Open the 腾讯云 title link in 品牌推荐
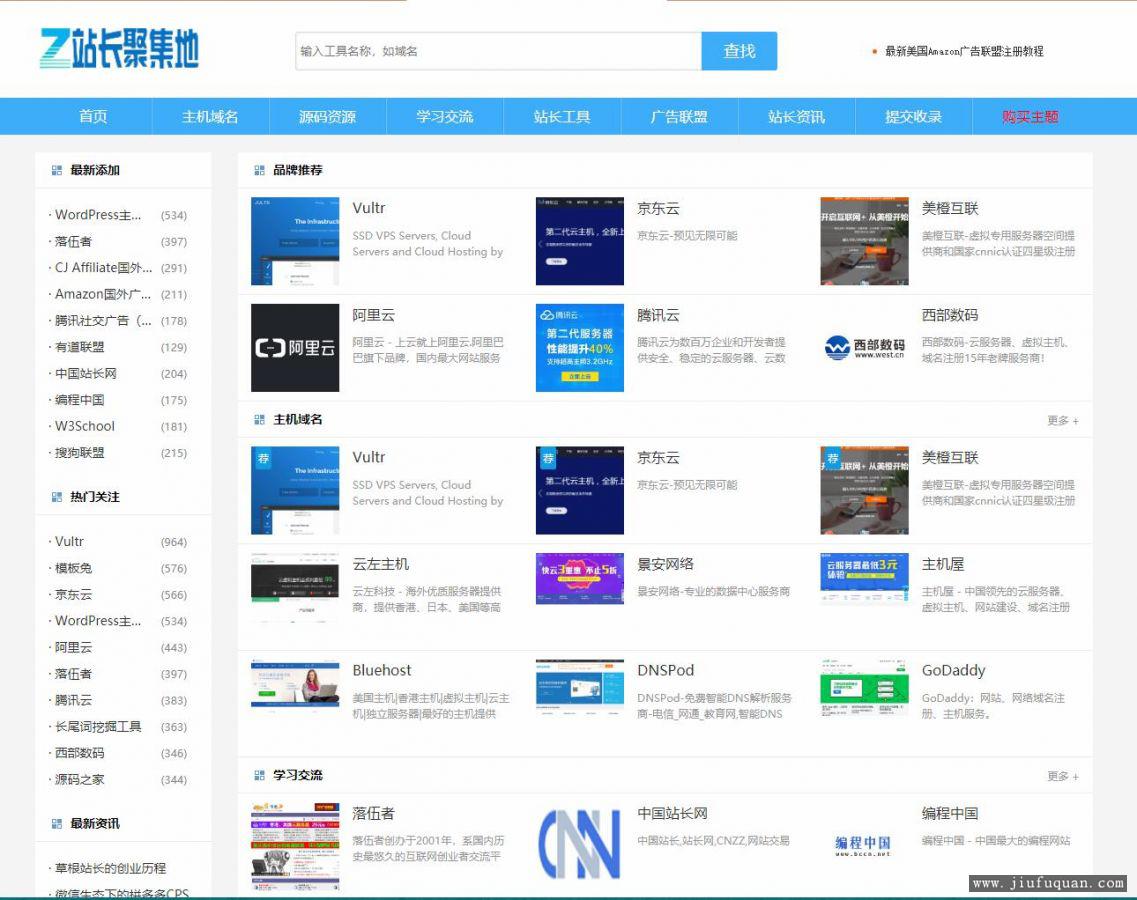 658,315
